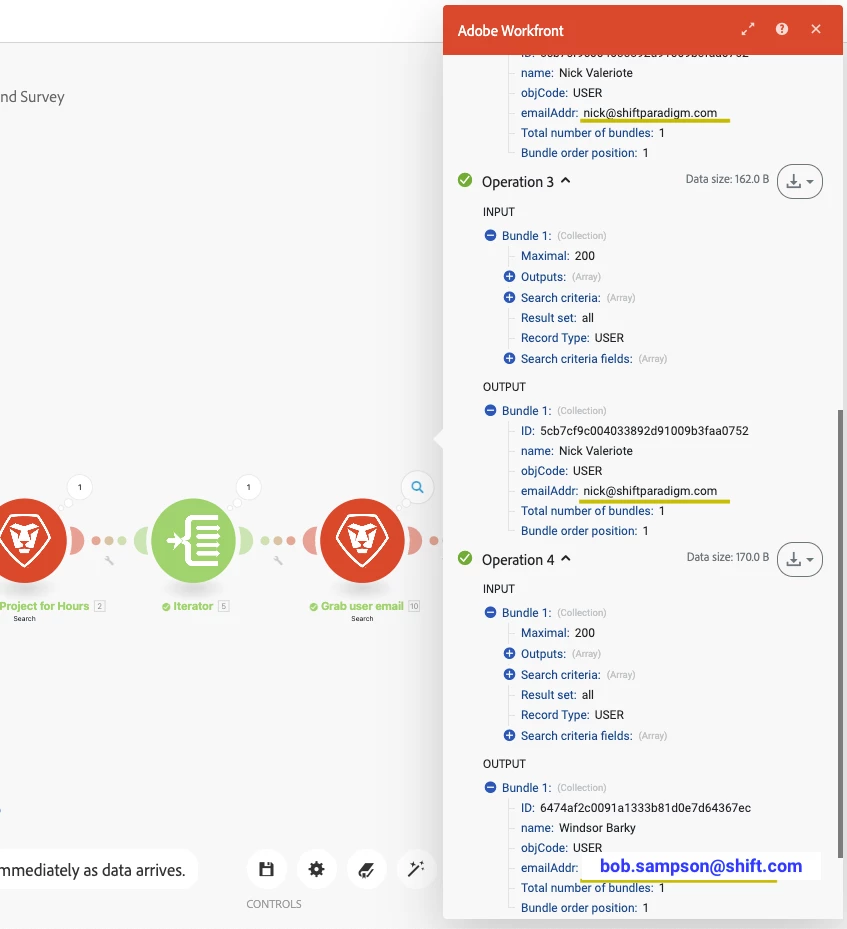Click the number 10 badge beside Grab user email

point(414,606)
